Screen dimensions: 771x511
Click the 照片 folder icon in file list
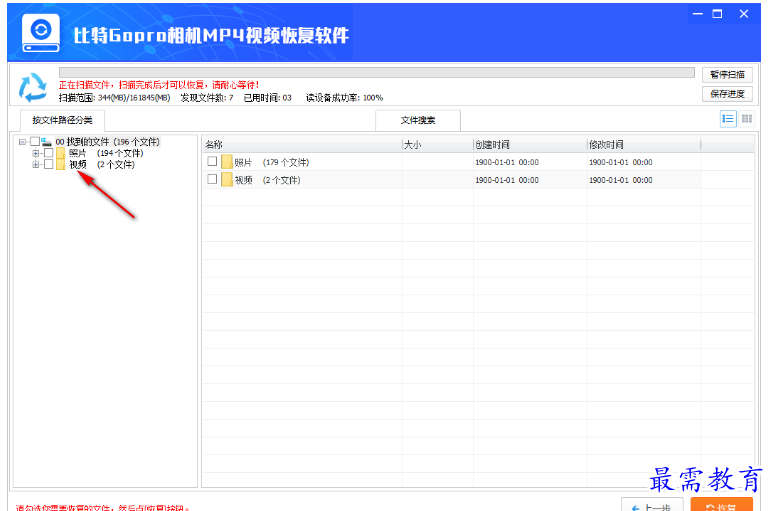coord(227,162)
